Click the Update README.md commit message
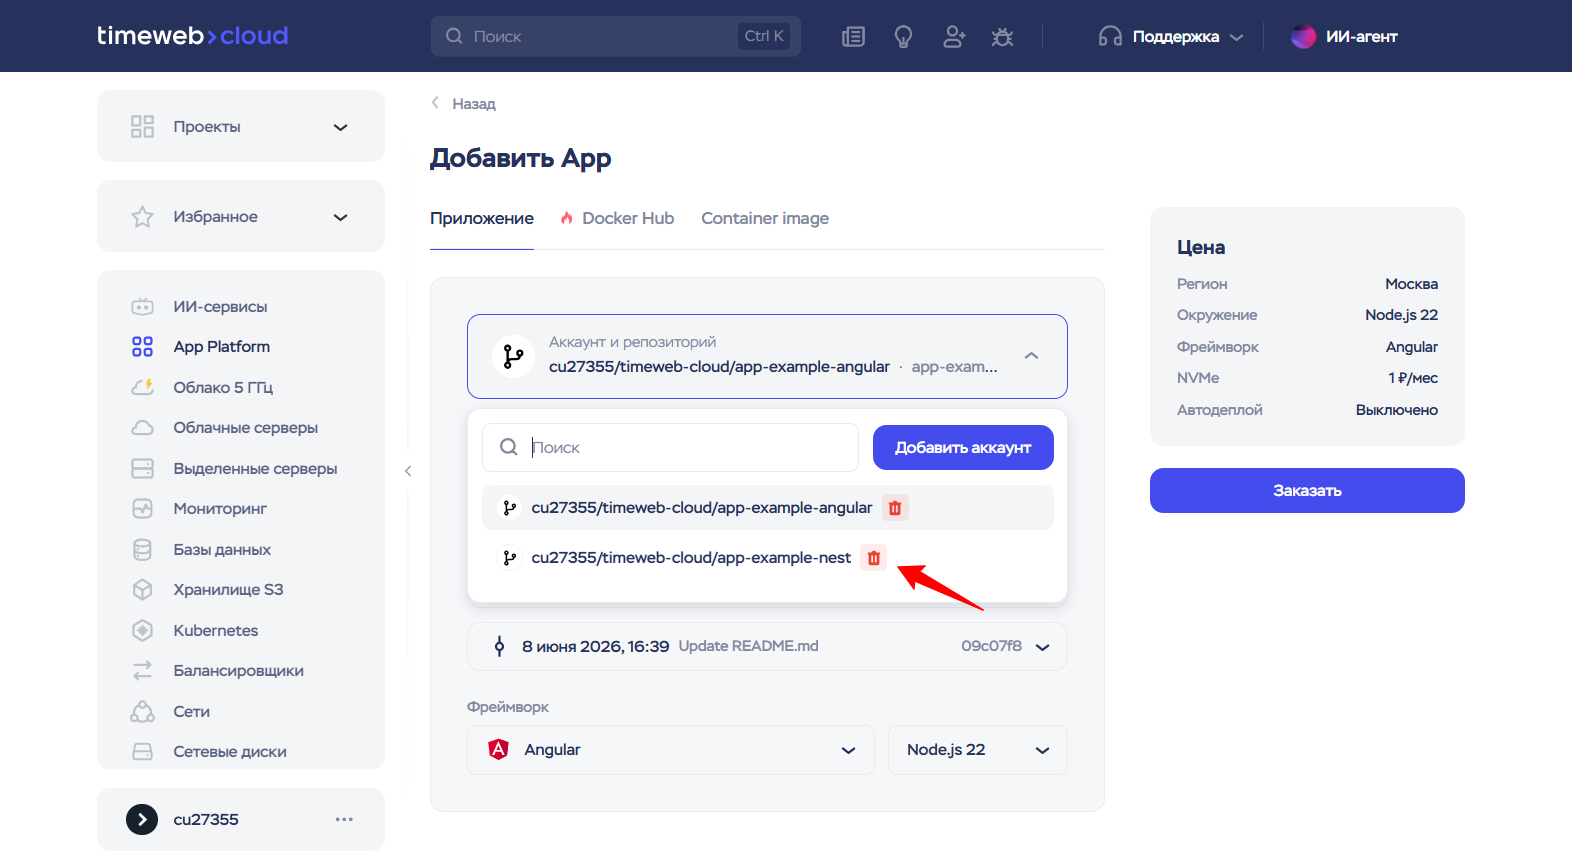 coord(748,646)
